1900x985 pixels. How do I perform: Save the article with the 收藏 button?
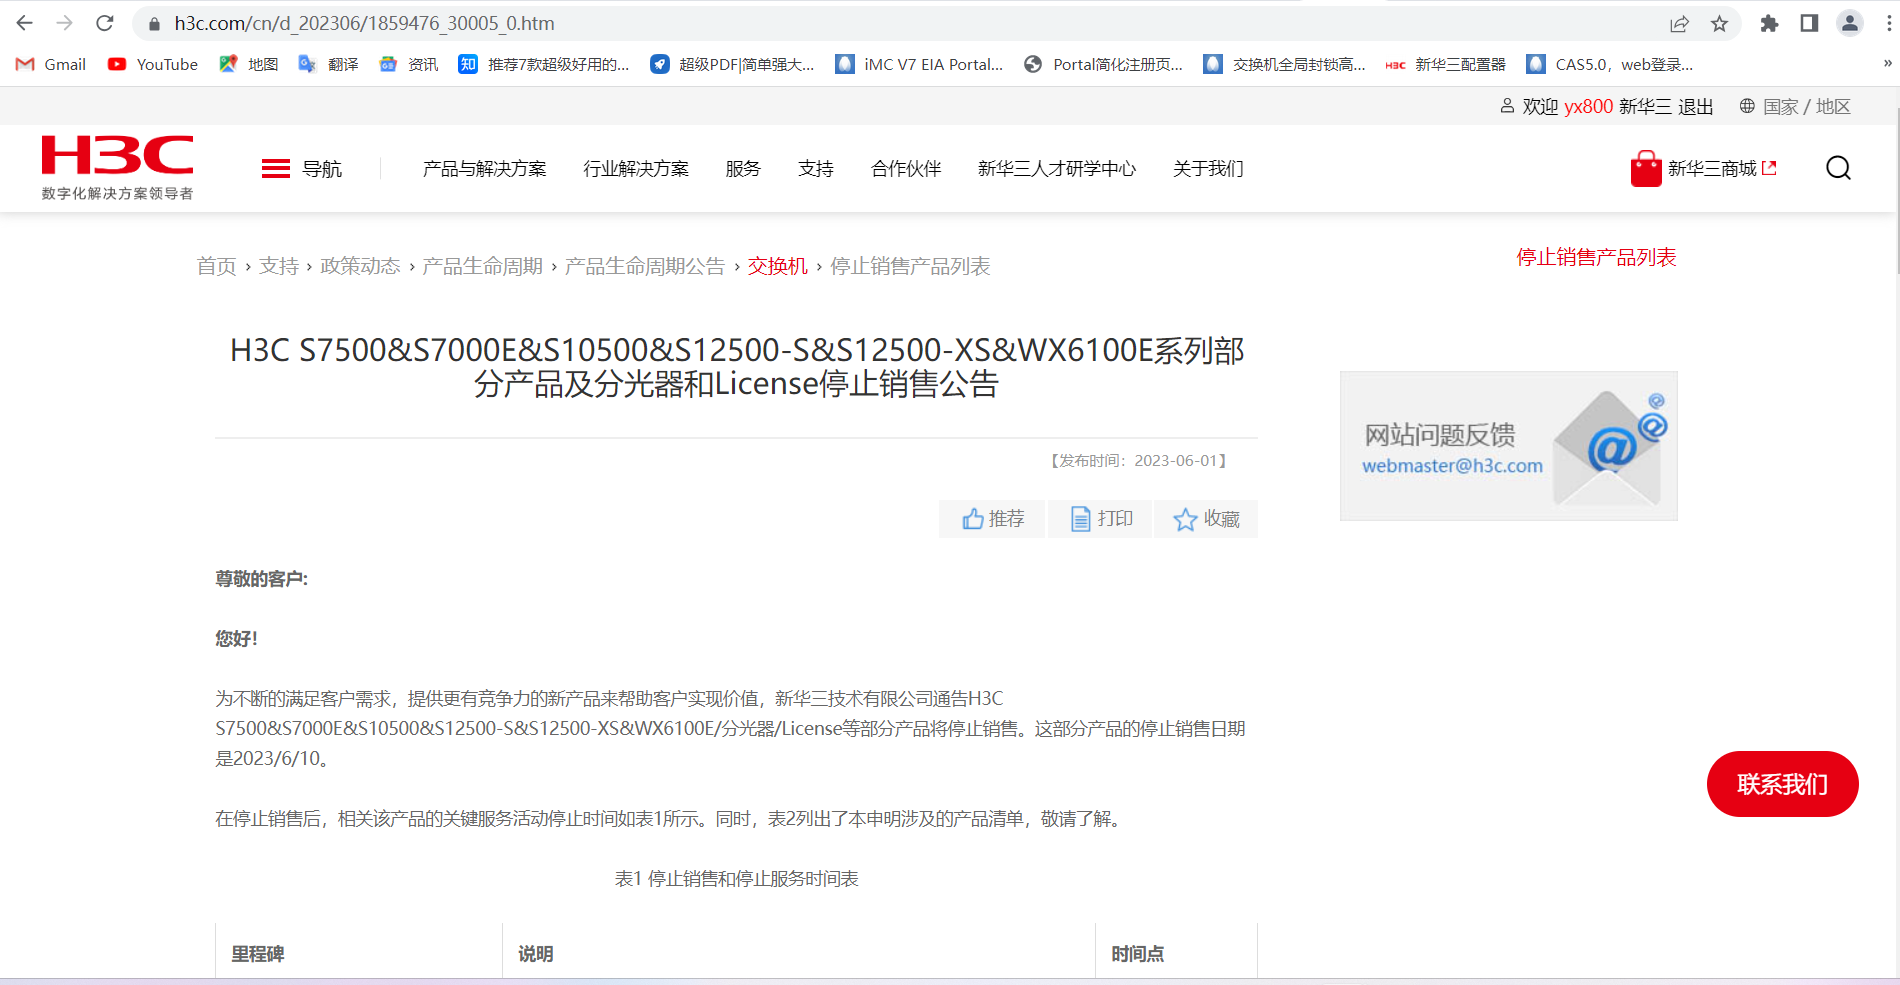(1206, 519)
